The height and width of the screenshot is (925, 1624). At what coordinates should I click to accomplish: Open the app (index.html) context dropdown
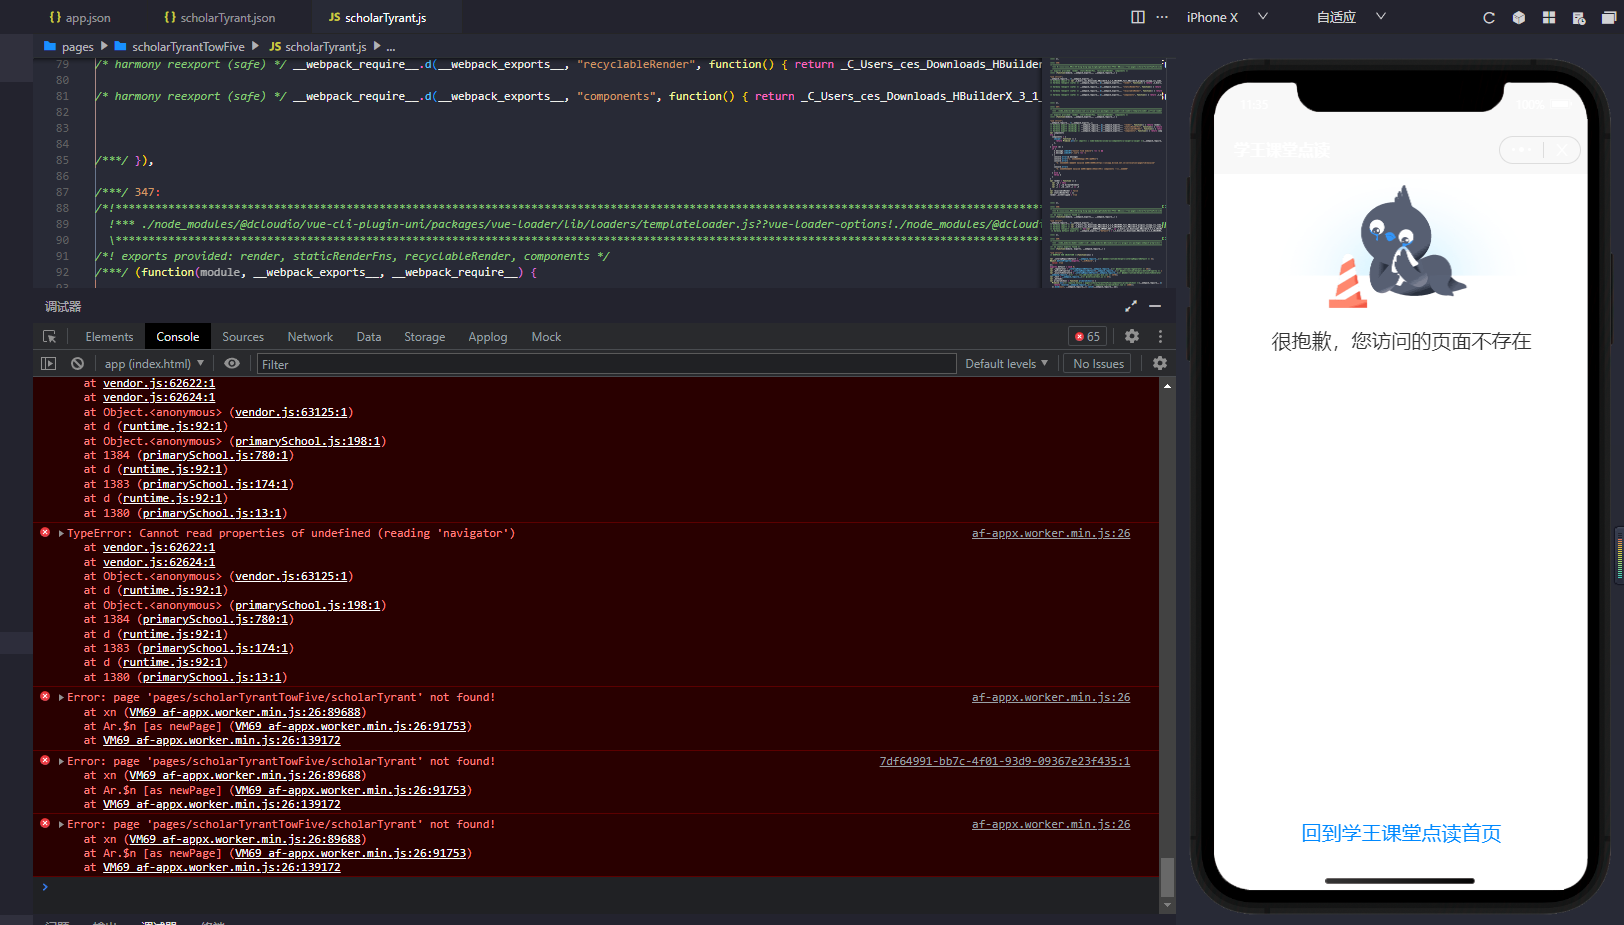tap(154, 364)
